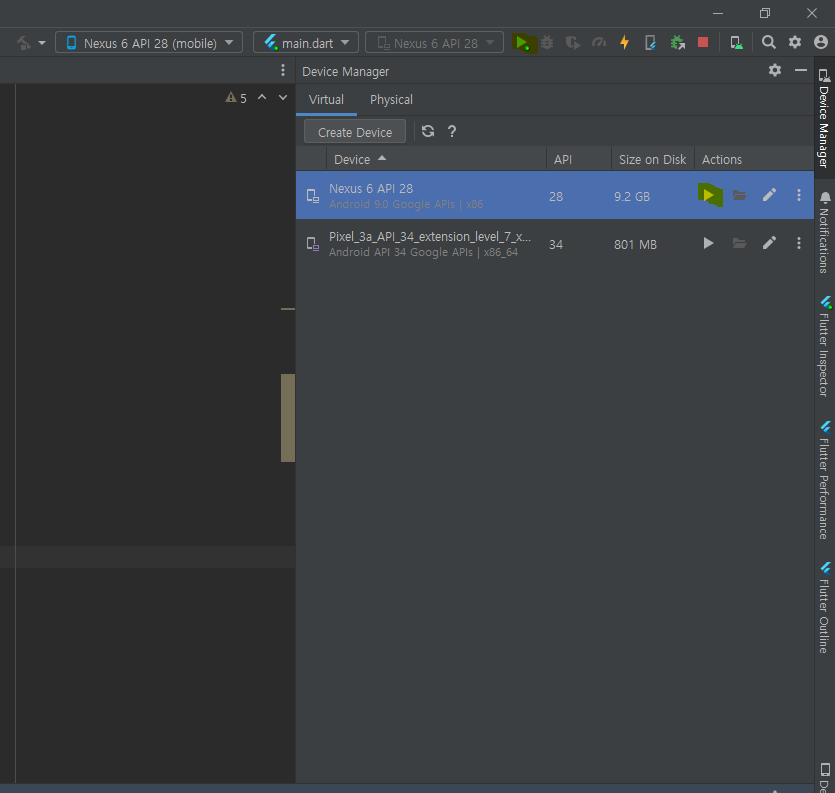835x793 pixels.
Task: Open Notifications side tool window
Action: (824, 232)
